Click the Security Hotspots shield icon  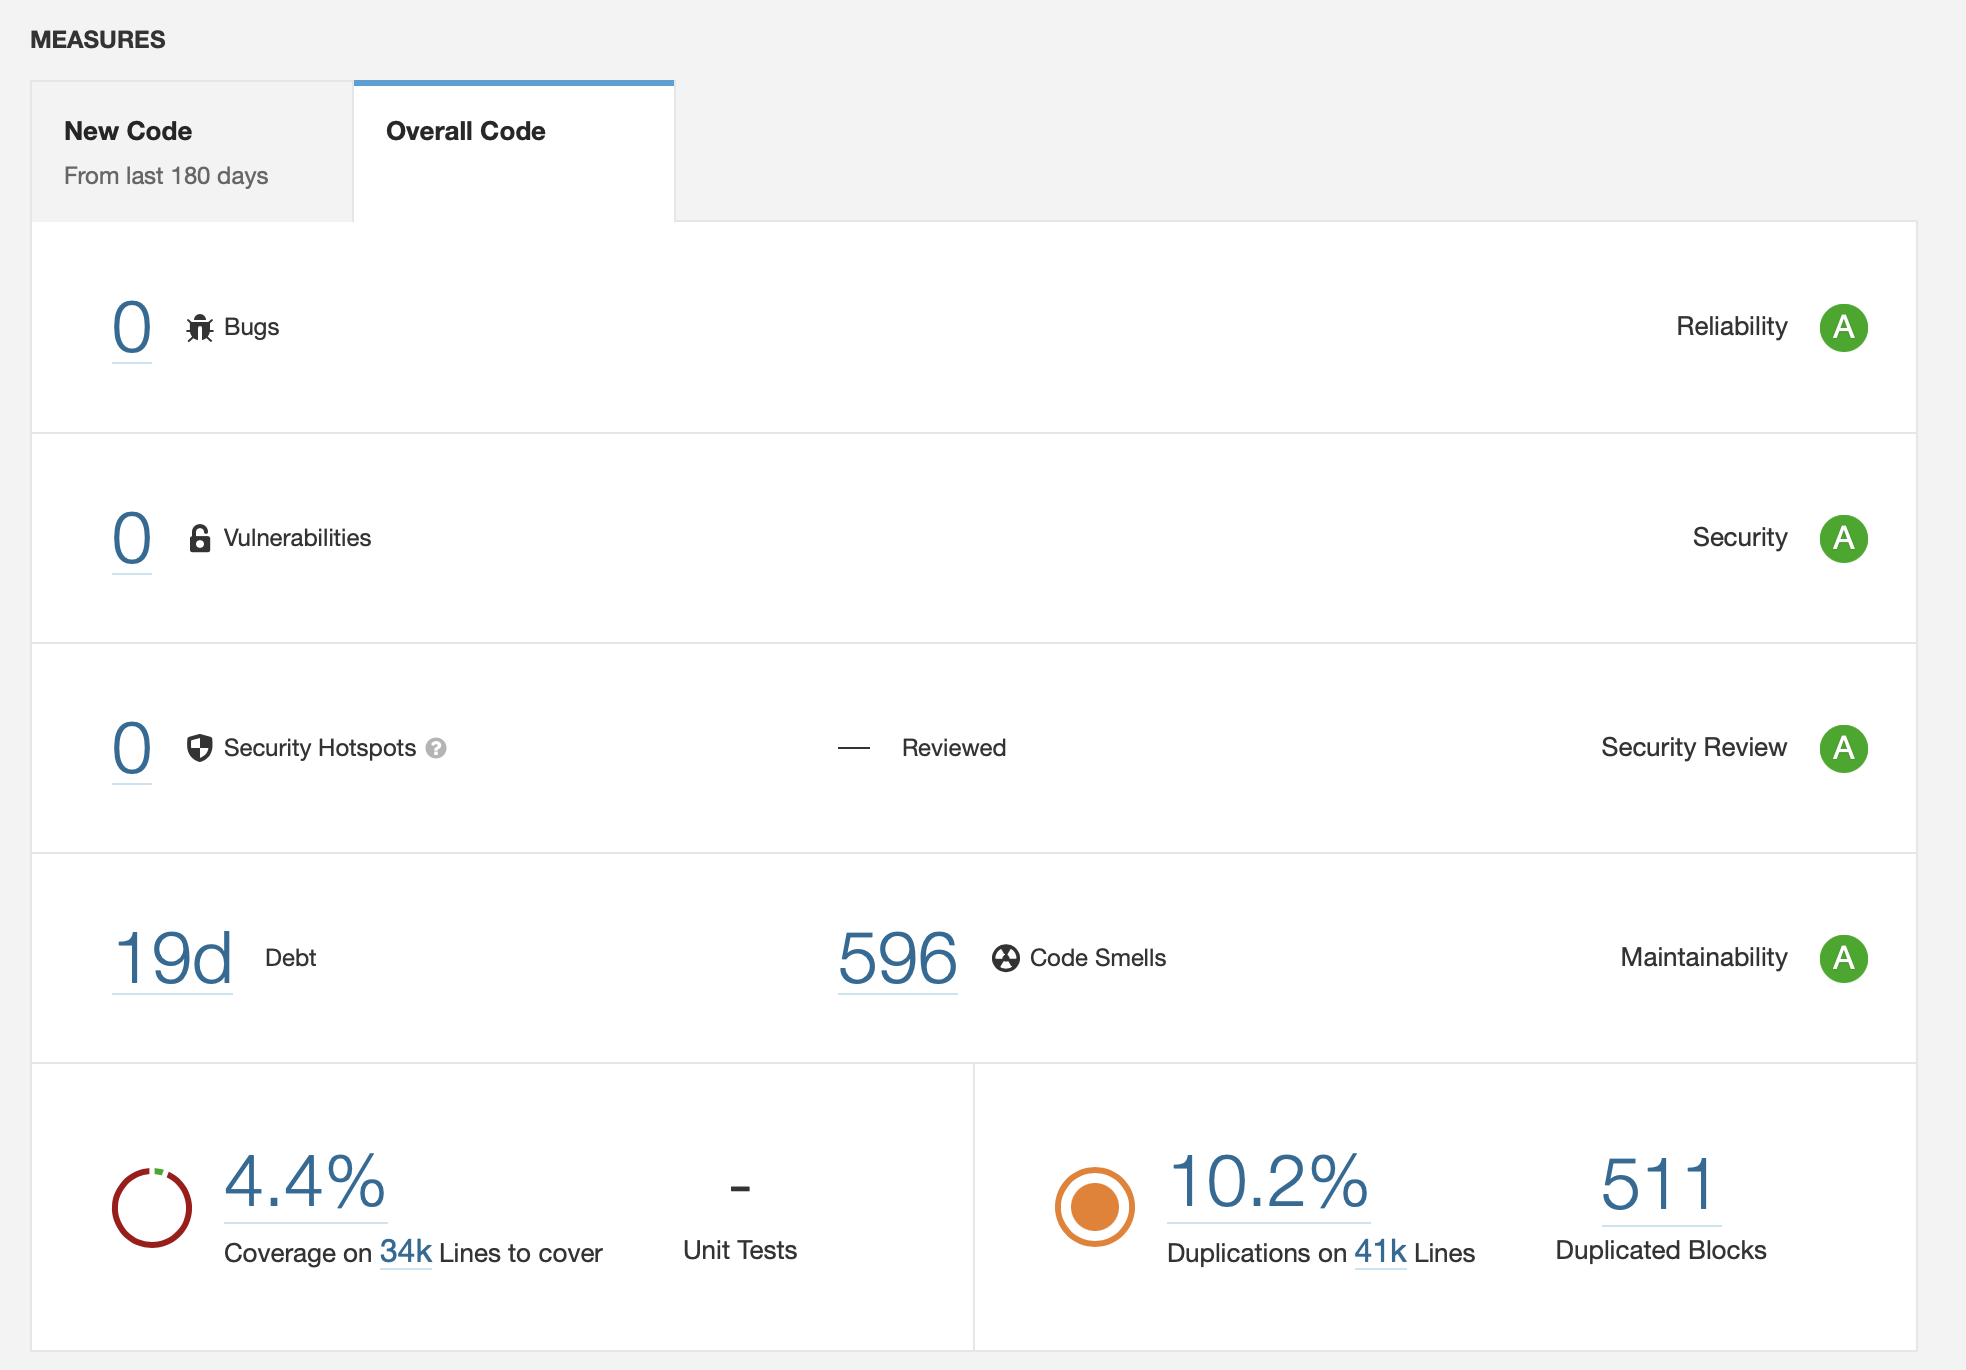[x=200, y=748]
